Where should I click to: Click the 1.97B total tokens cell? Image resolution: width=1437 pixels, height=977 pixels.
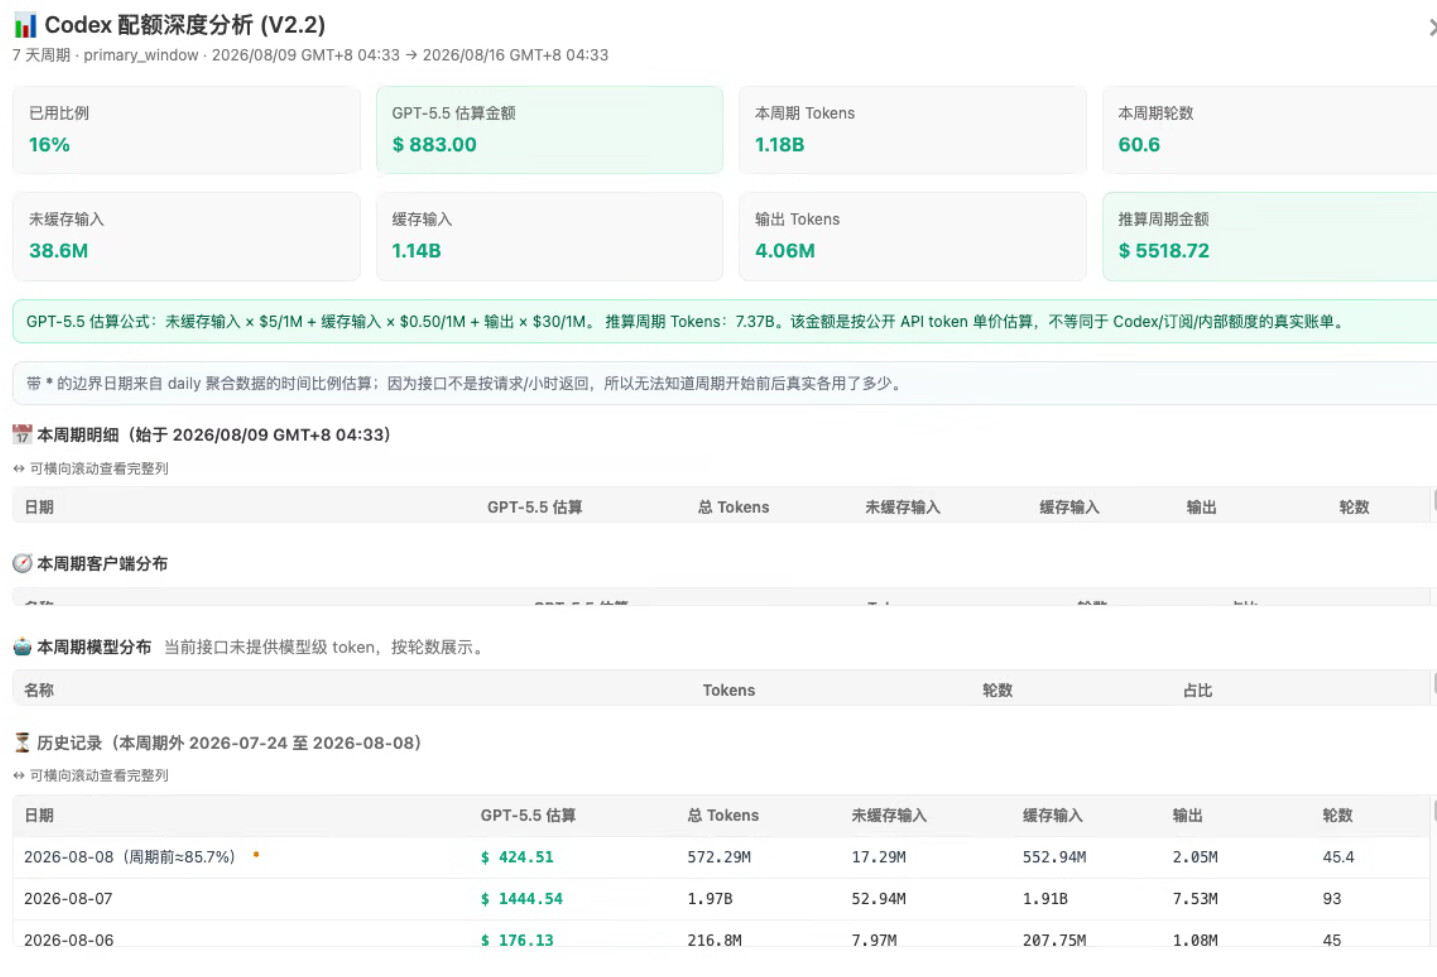(x=710, y=899)
